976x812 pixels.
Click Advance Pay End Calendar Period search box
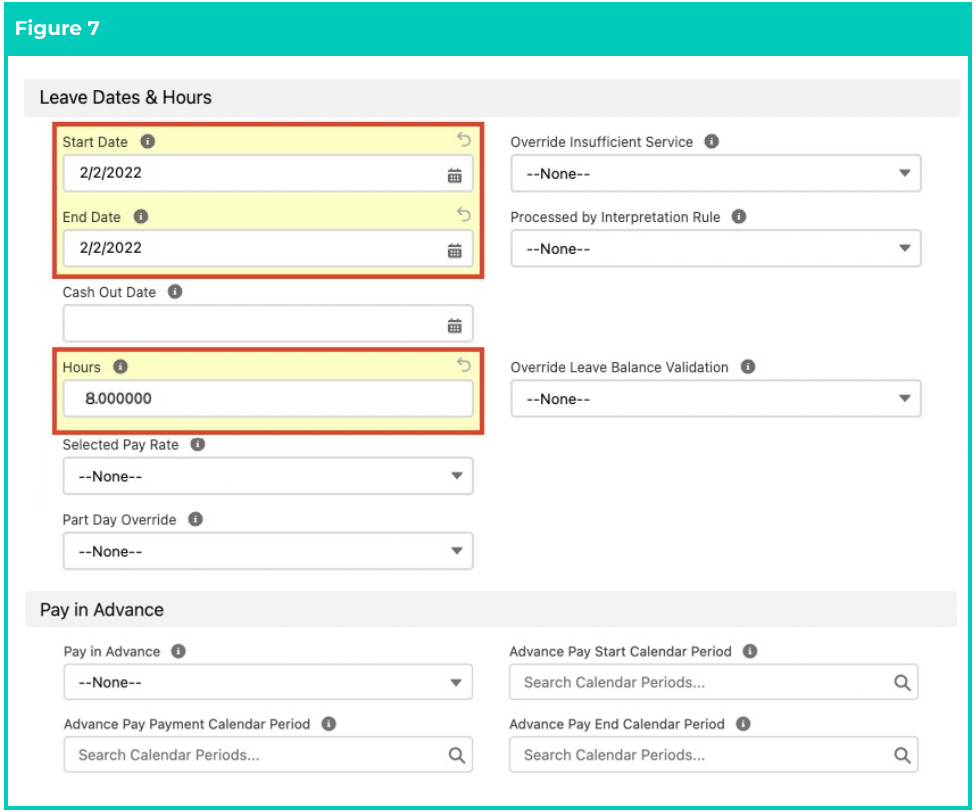point(714,755)
